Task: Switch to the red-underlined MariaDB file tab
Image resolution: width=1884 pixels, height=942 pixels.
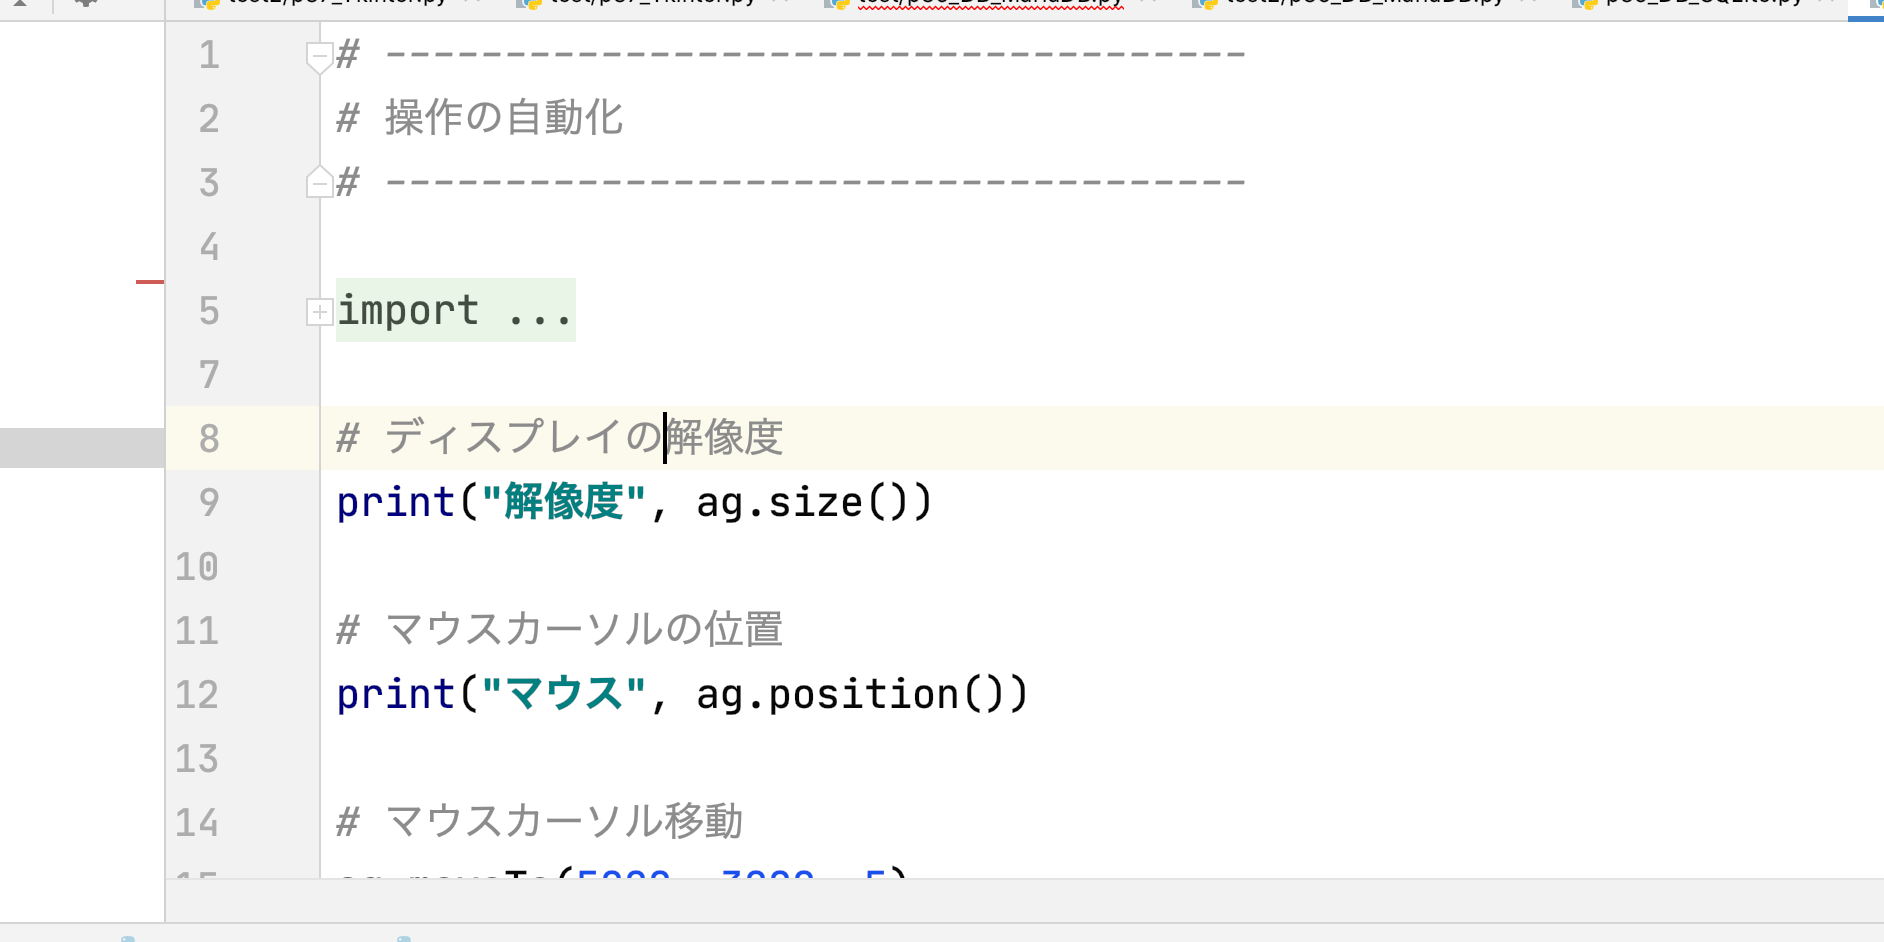Action: click(x=990, y=3)
